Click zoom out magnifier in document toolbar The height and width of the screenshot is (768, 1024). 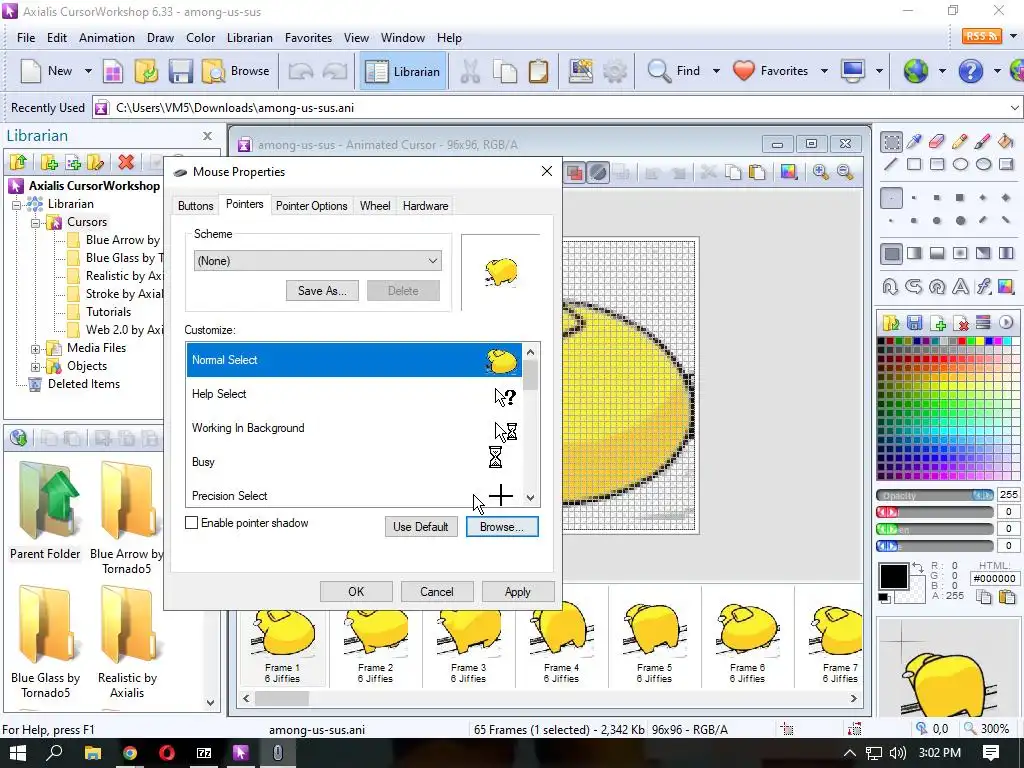[x=845, y=172]
